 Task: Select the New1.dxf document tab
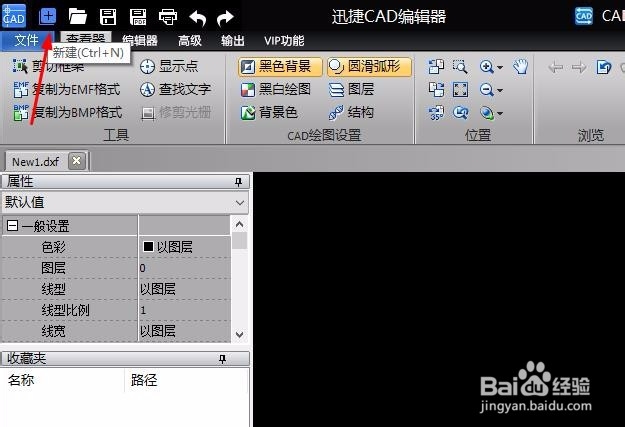[35, 162]
